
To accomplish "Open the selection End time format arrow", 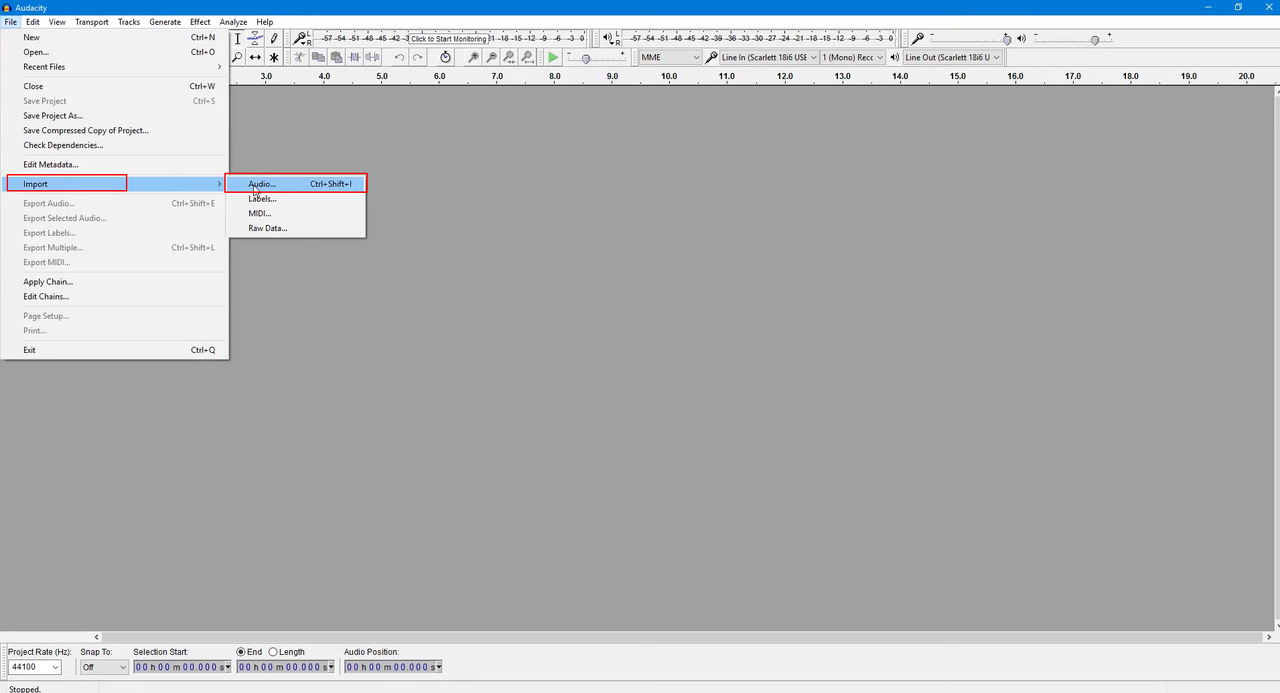I will pos(331,667).
